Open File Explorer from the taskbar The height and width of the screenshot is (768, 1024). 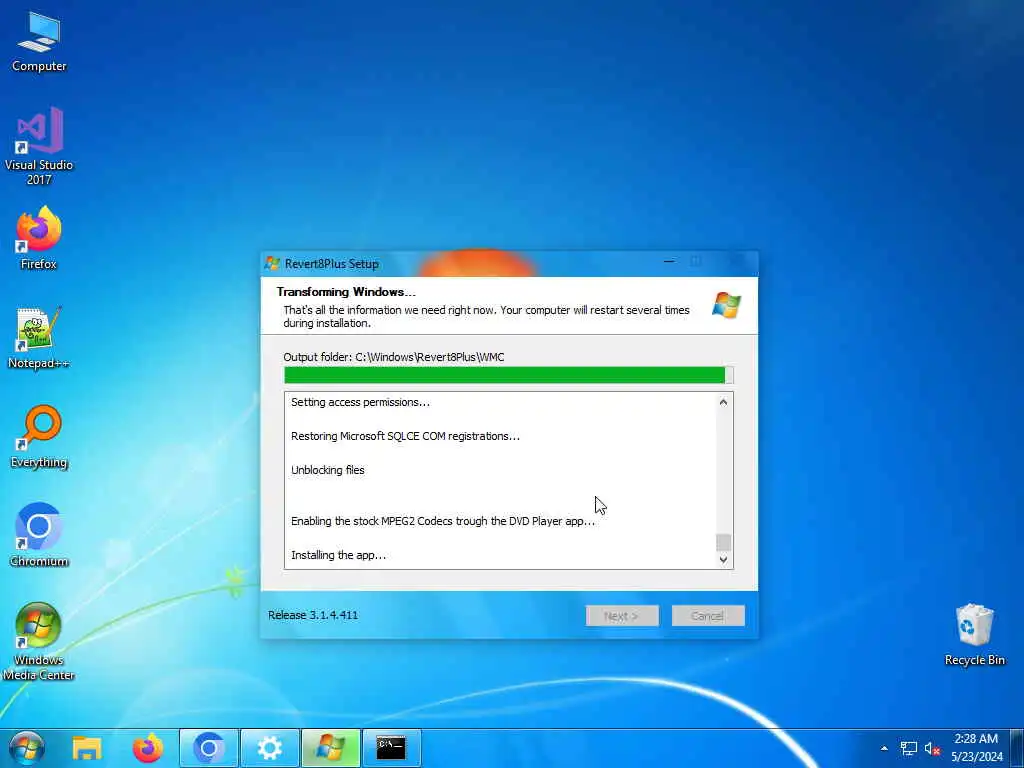tap(87, 748)
